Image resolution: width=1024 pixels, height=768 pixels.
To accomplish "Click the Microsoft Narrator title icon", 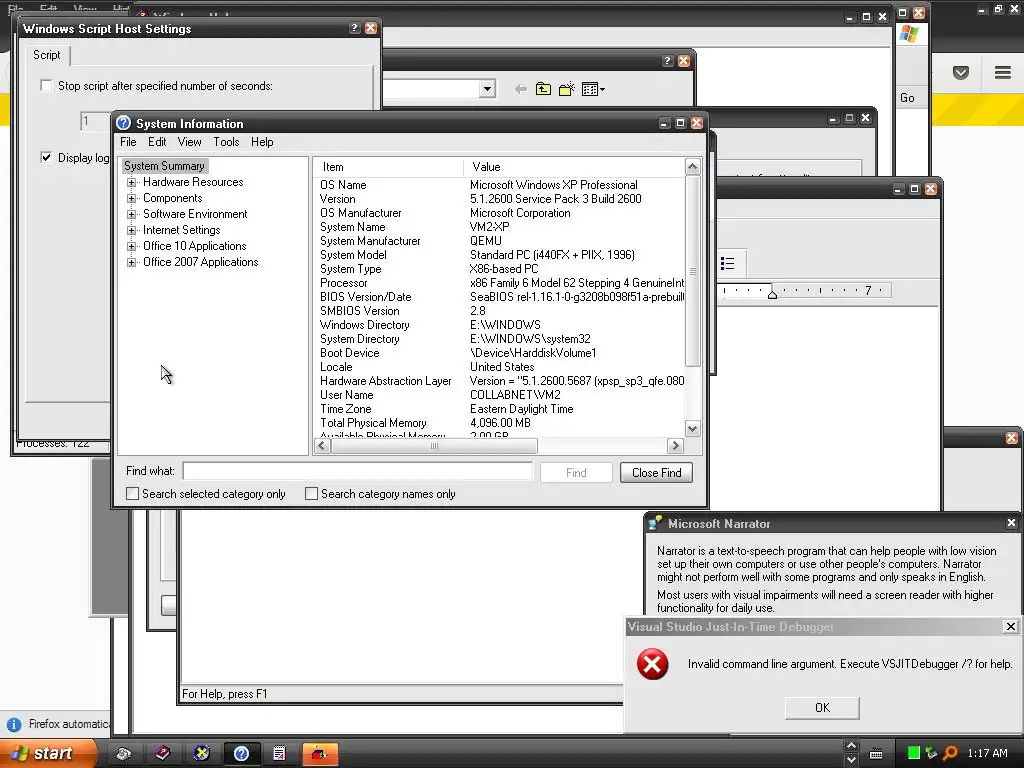I will [x=655, y=523].
